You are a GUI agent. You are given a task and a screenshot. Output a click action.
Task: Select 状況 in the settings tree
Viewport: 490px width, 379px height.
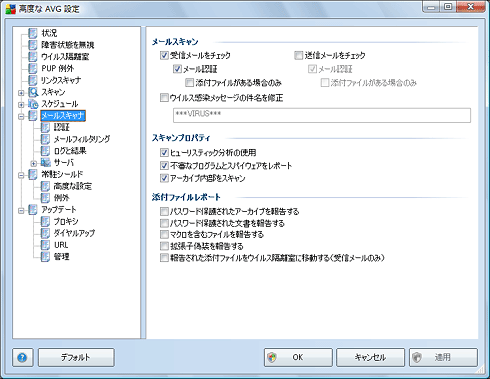click(x=49, y=33)
